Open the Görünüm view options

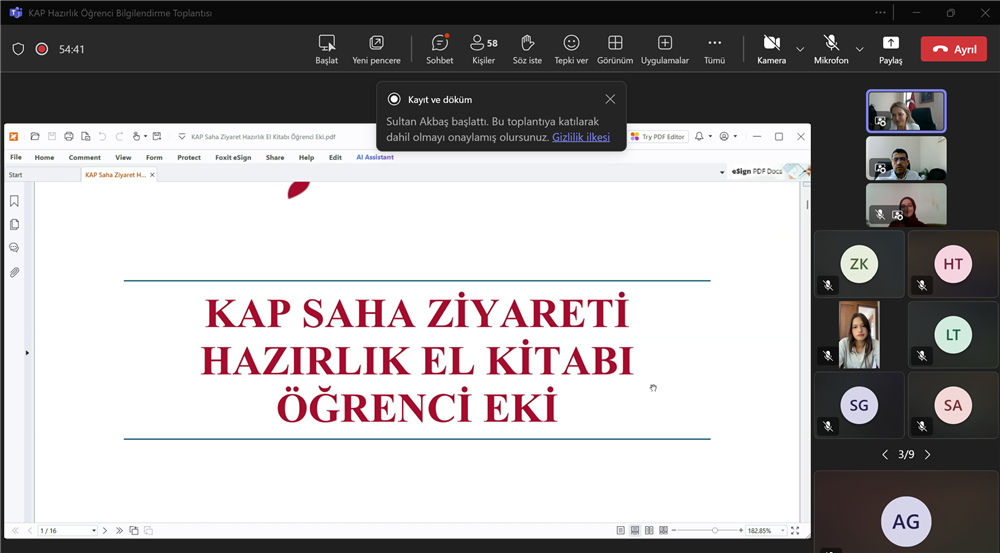(615, 49)
